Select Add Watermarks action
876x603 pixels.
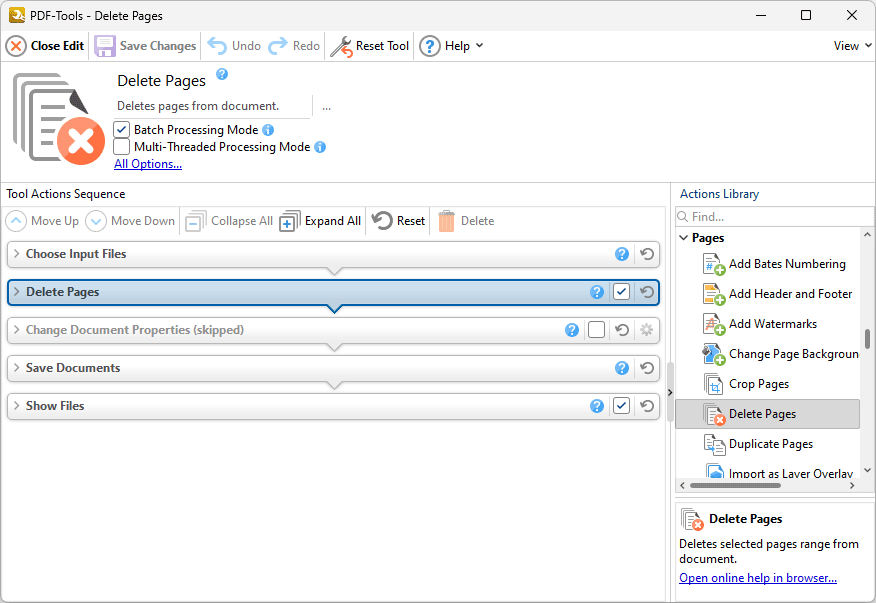tap(760, 324)
